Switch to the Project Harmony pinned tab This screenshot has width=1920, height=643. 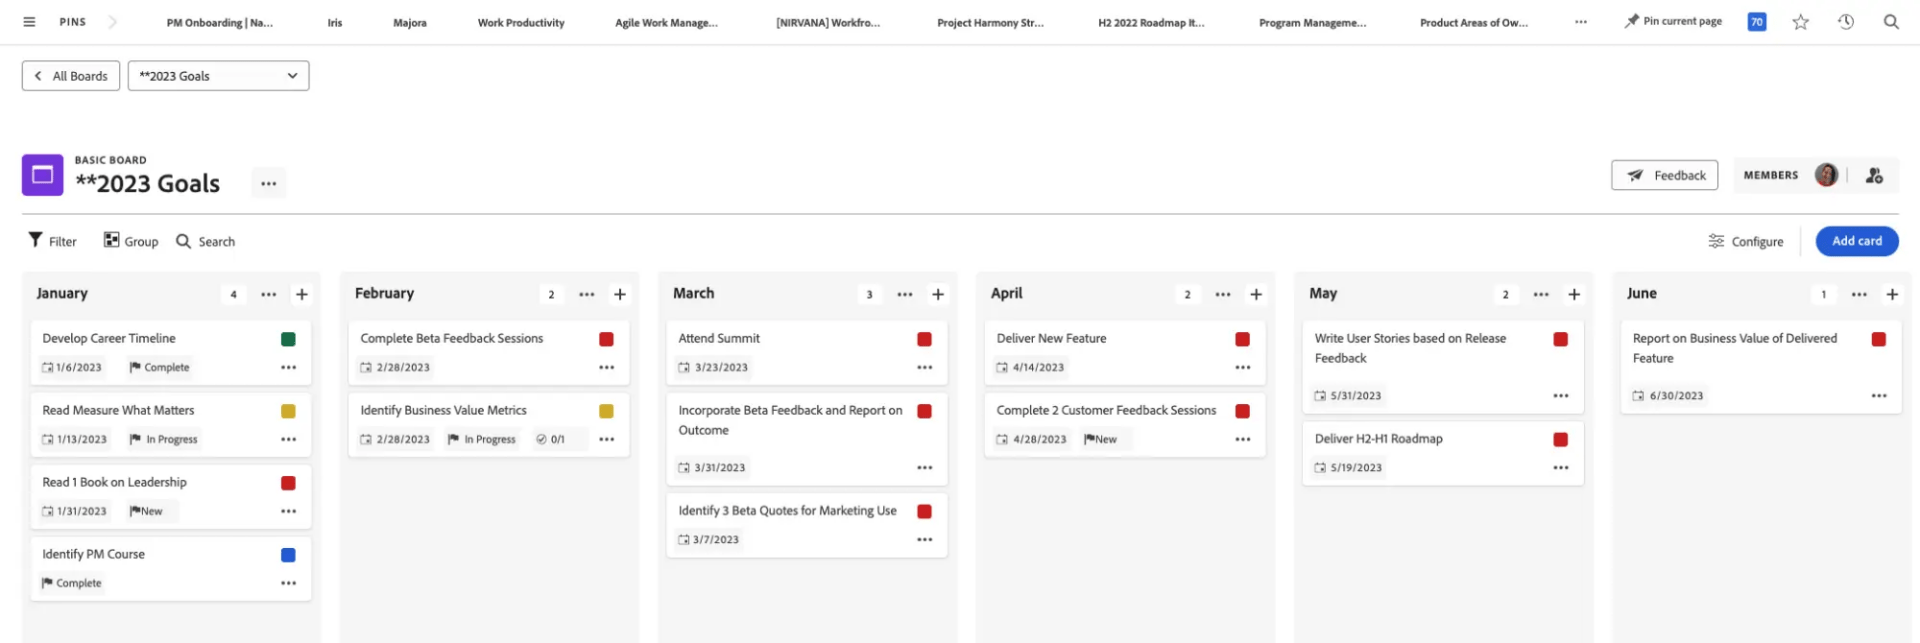(989, 23)
